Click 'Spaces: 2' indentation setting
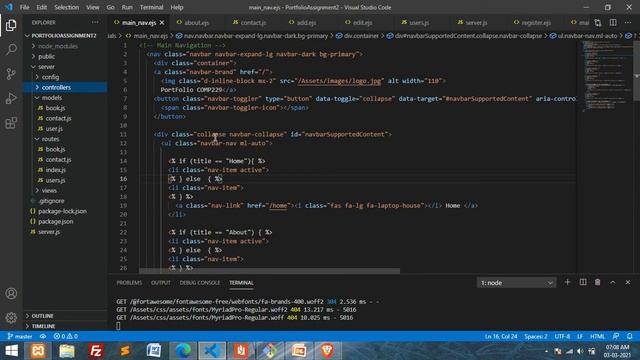640x360 pixels. tap(536, 336)
